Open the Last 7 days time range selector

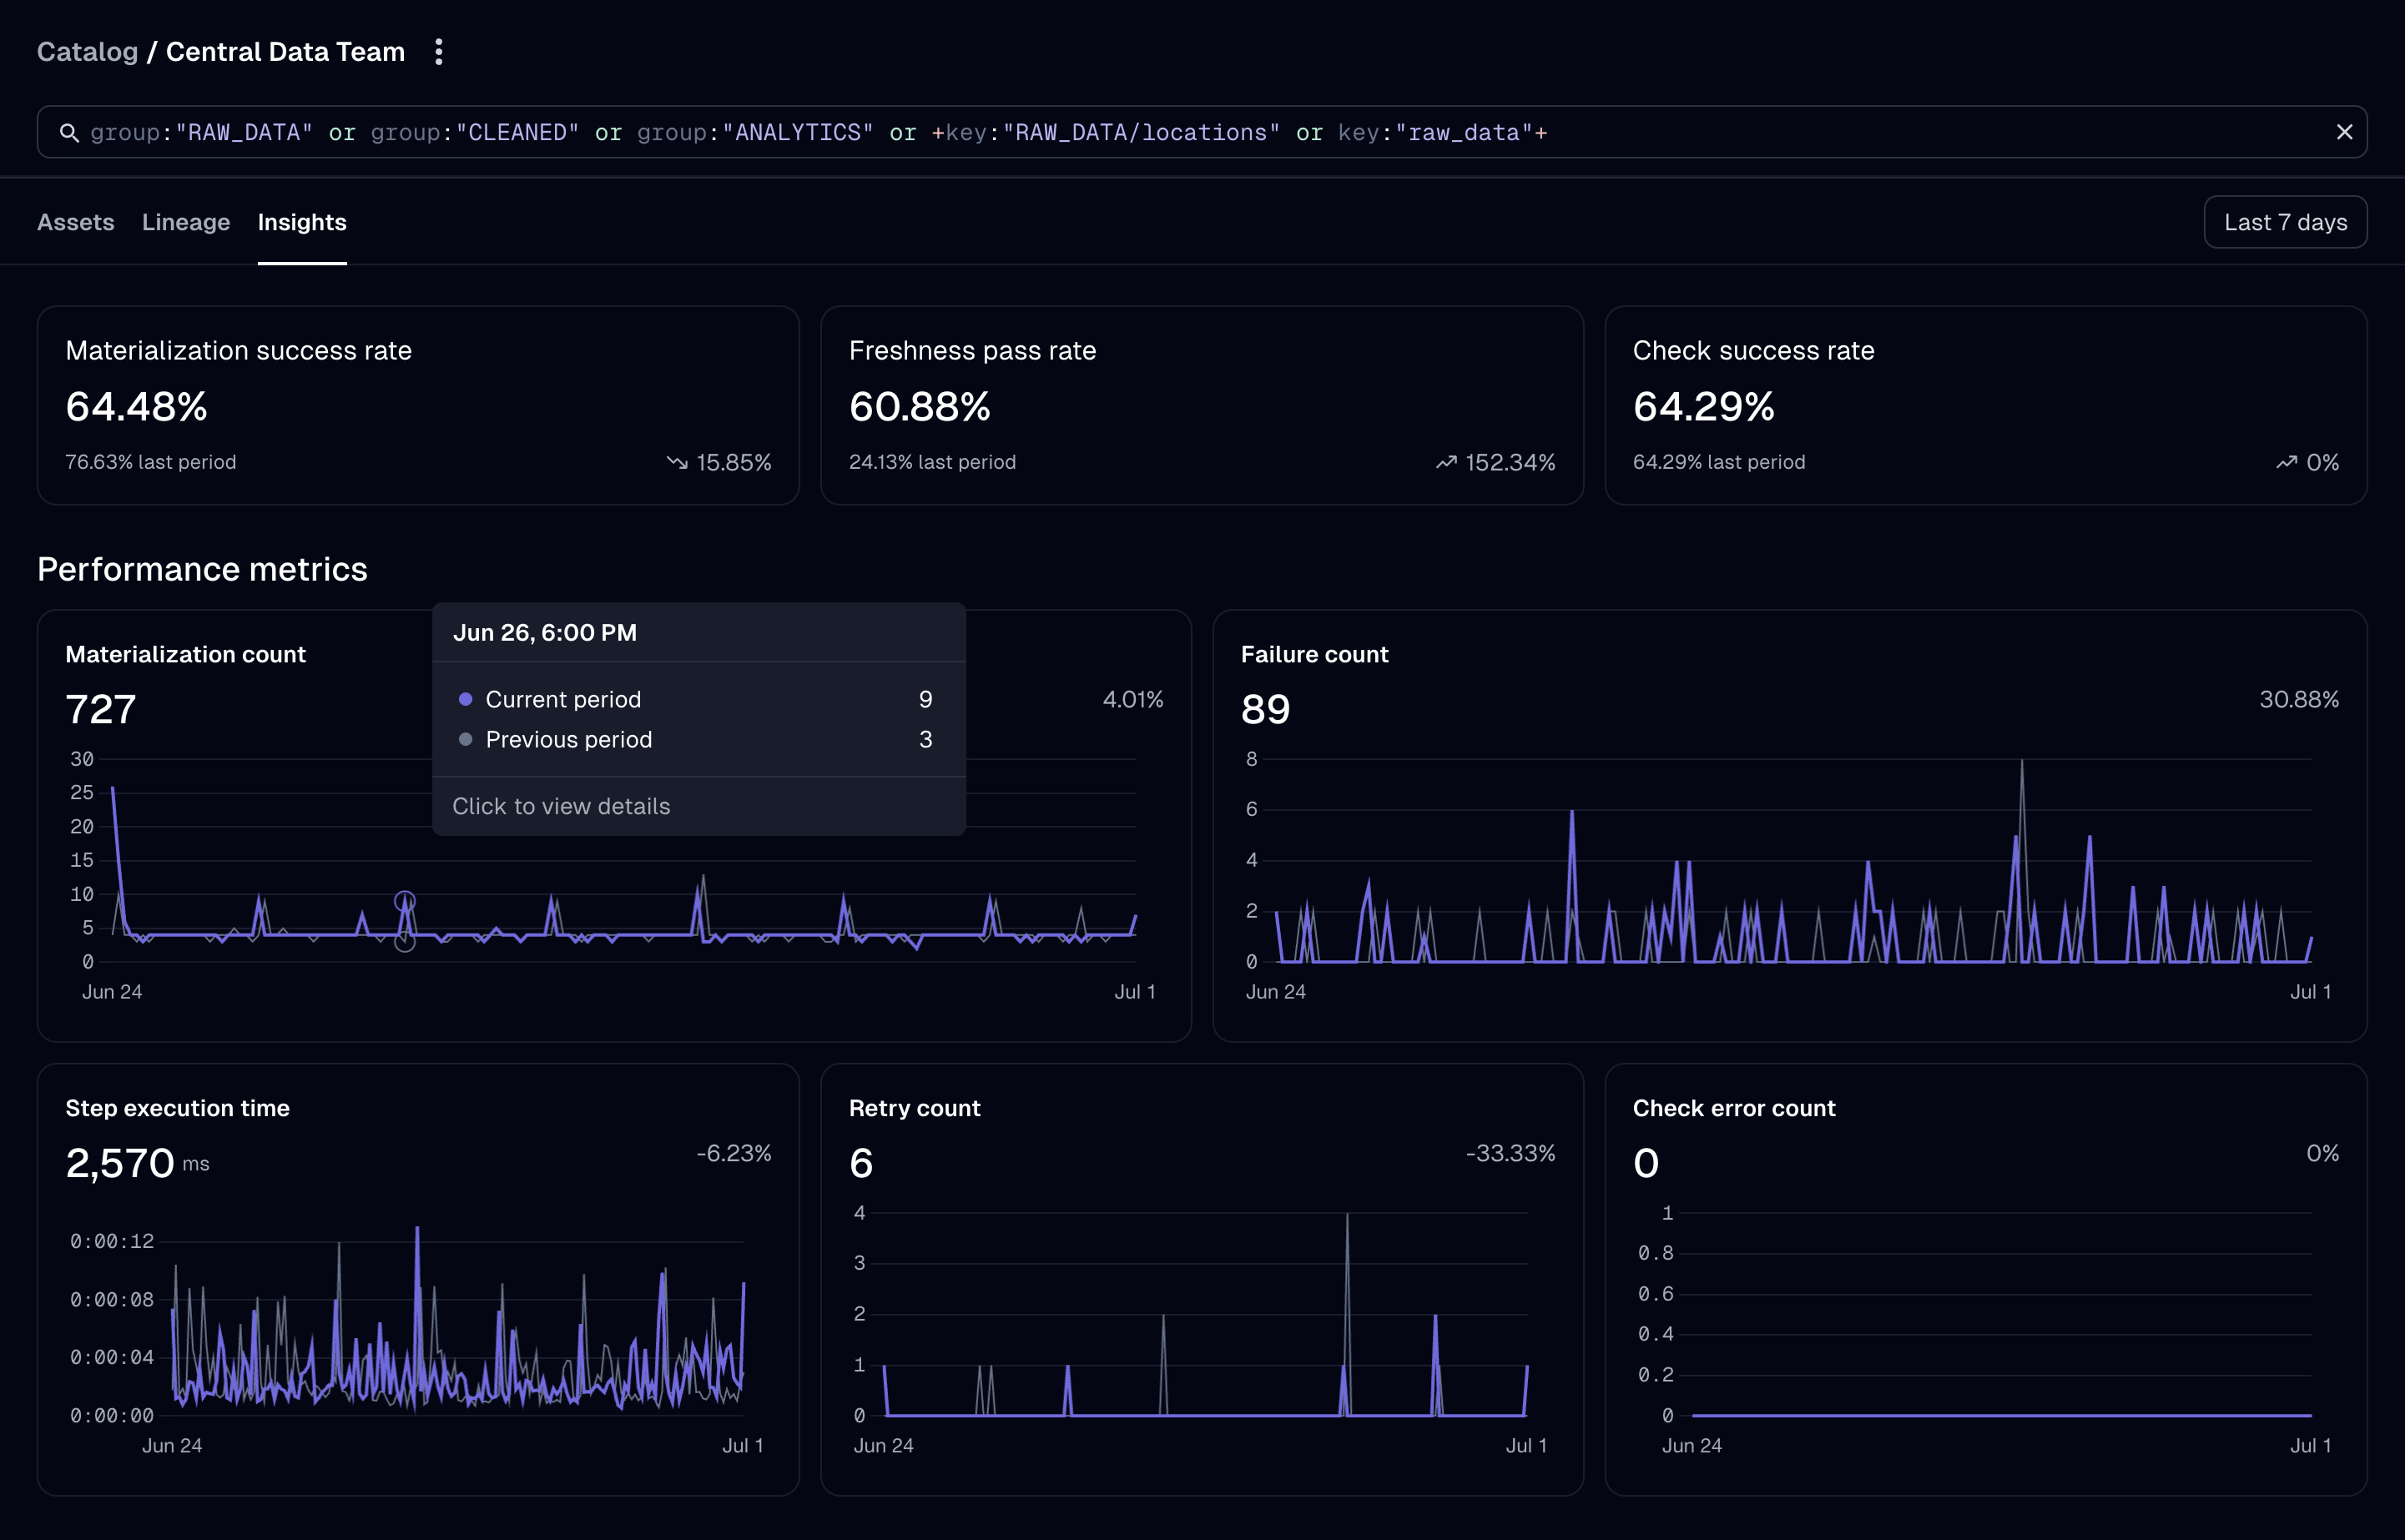[x=2285, y=221]
